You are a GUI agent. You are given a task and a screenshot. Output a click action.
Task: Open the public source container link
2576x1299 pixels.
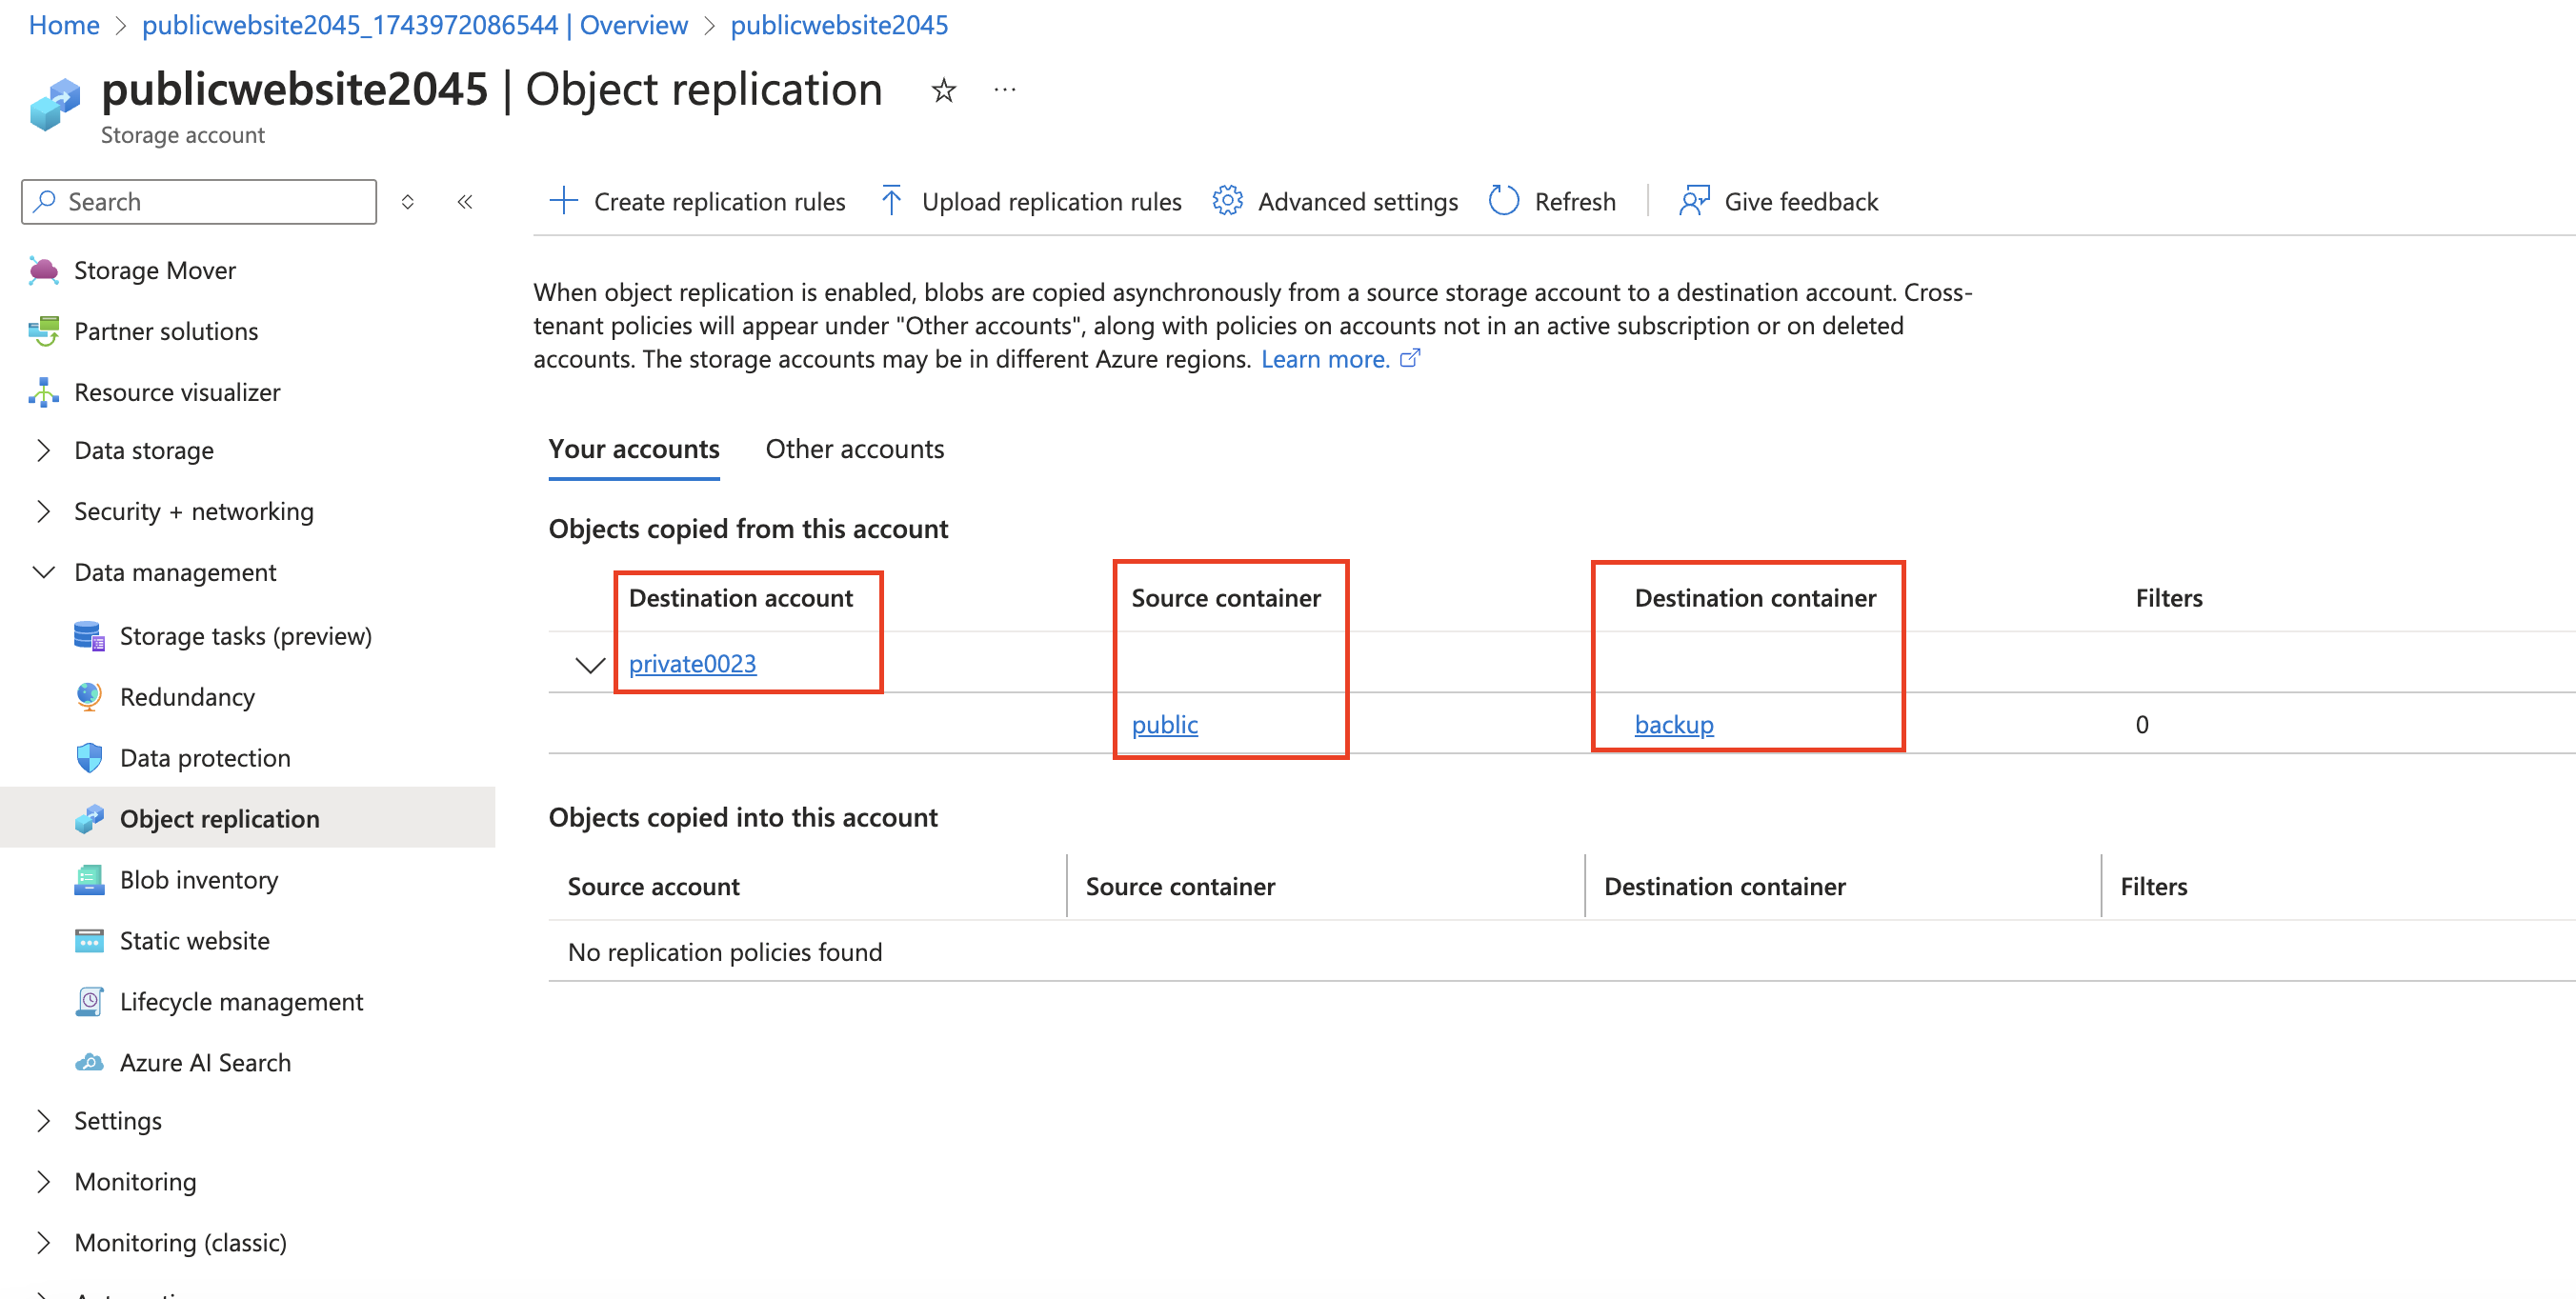[1164, 725]
